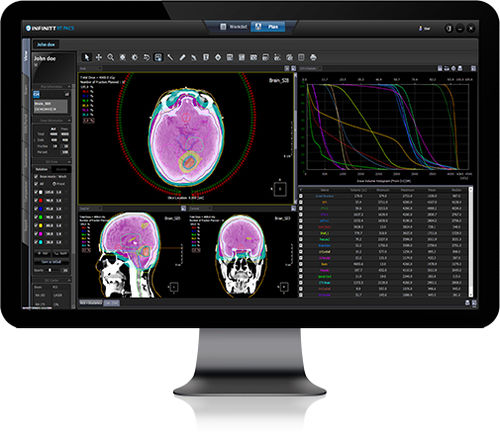Select the ruler/pencil drawing tool
Image resolution: width=500 pixels, height=433 pixels.
182,57
